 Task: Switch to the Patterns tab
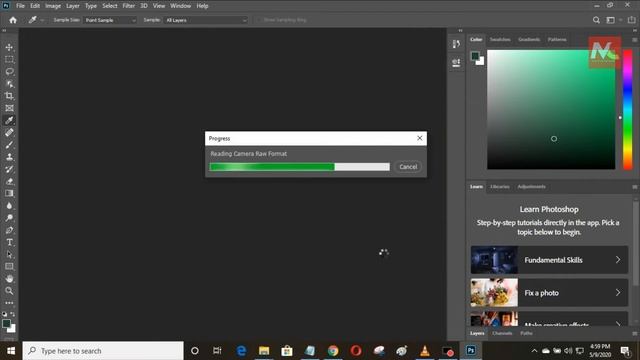point(557,40)
